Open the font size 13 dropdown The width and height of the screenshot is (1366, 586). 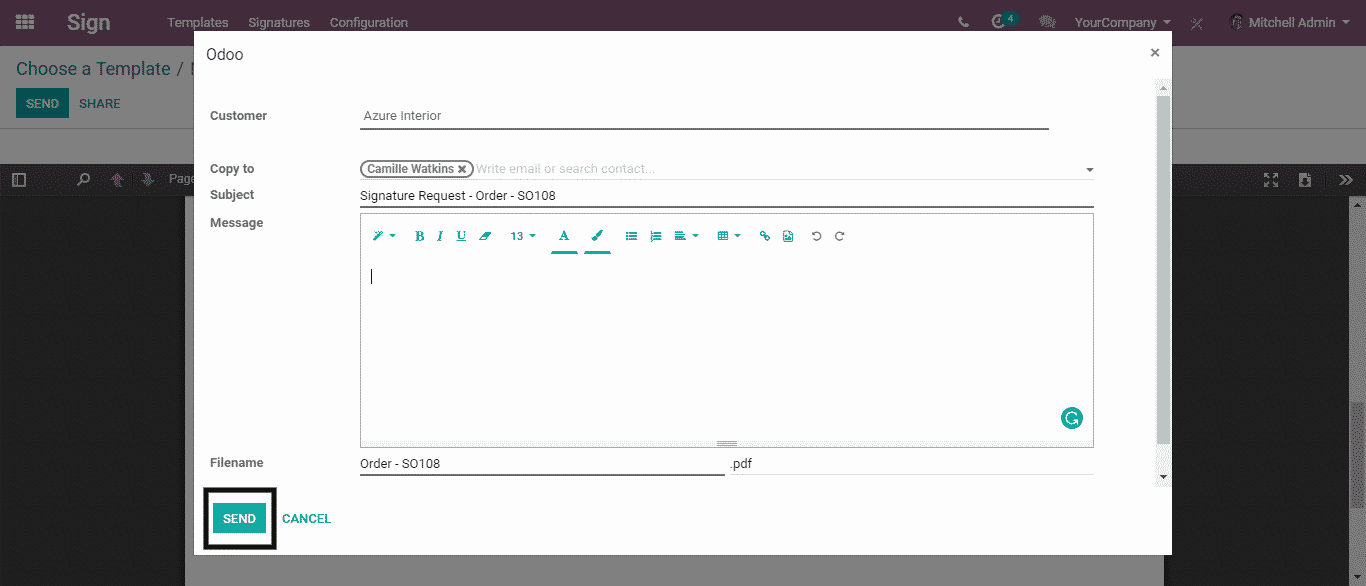523,237
